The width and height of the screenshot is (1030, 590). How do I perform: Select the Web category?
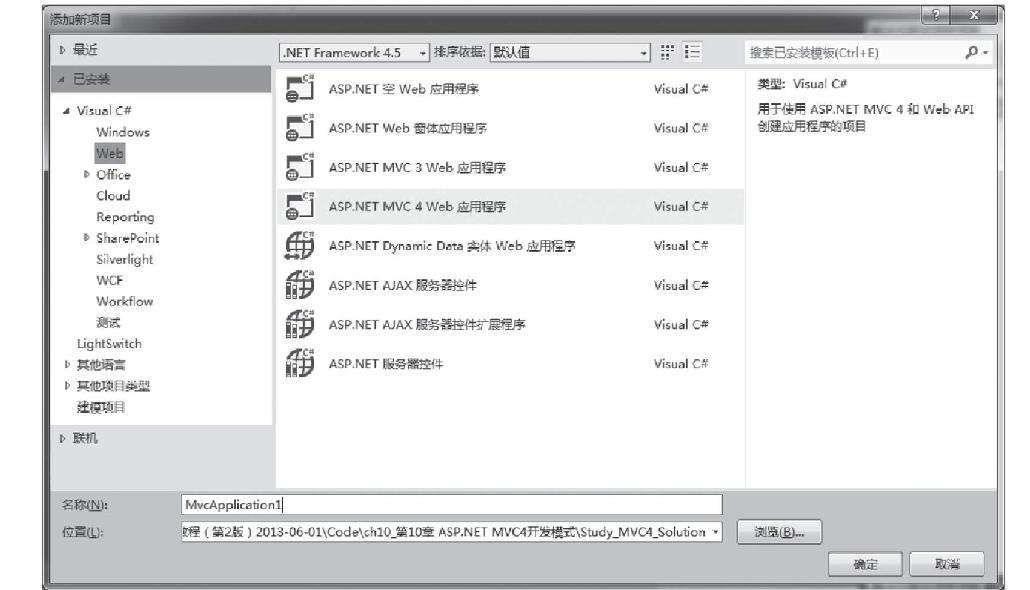110,153
